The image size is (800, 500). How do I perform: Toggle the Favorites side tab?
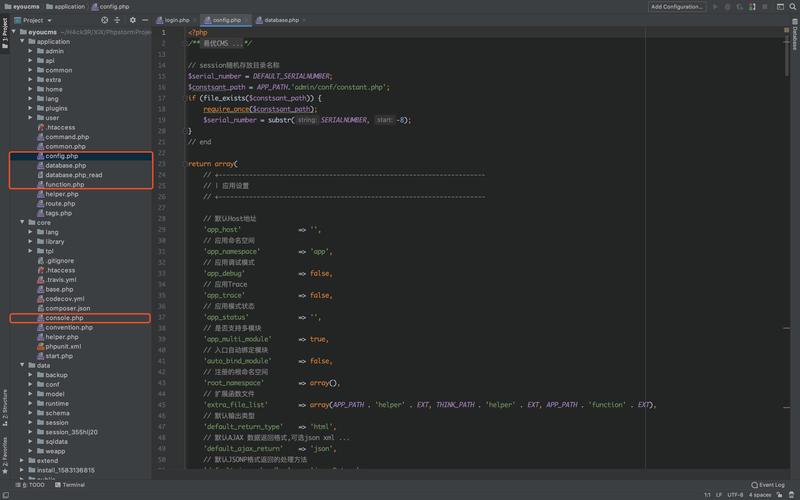(x=5, y=455)
